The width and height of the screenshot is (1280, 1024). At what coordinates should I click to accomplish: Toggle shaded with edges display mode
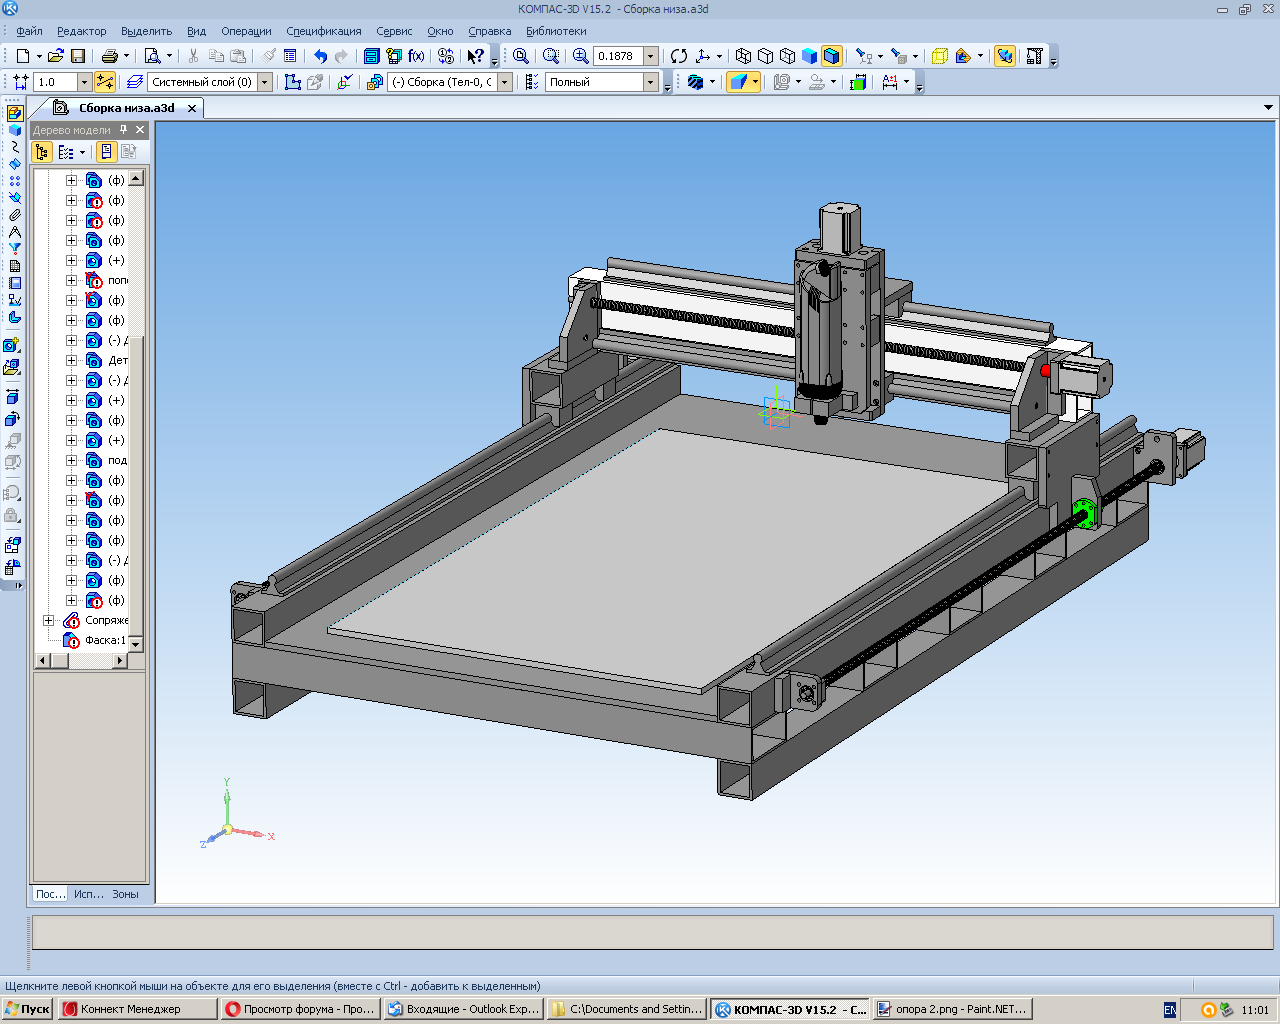[x=831, y=56]
